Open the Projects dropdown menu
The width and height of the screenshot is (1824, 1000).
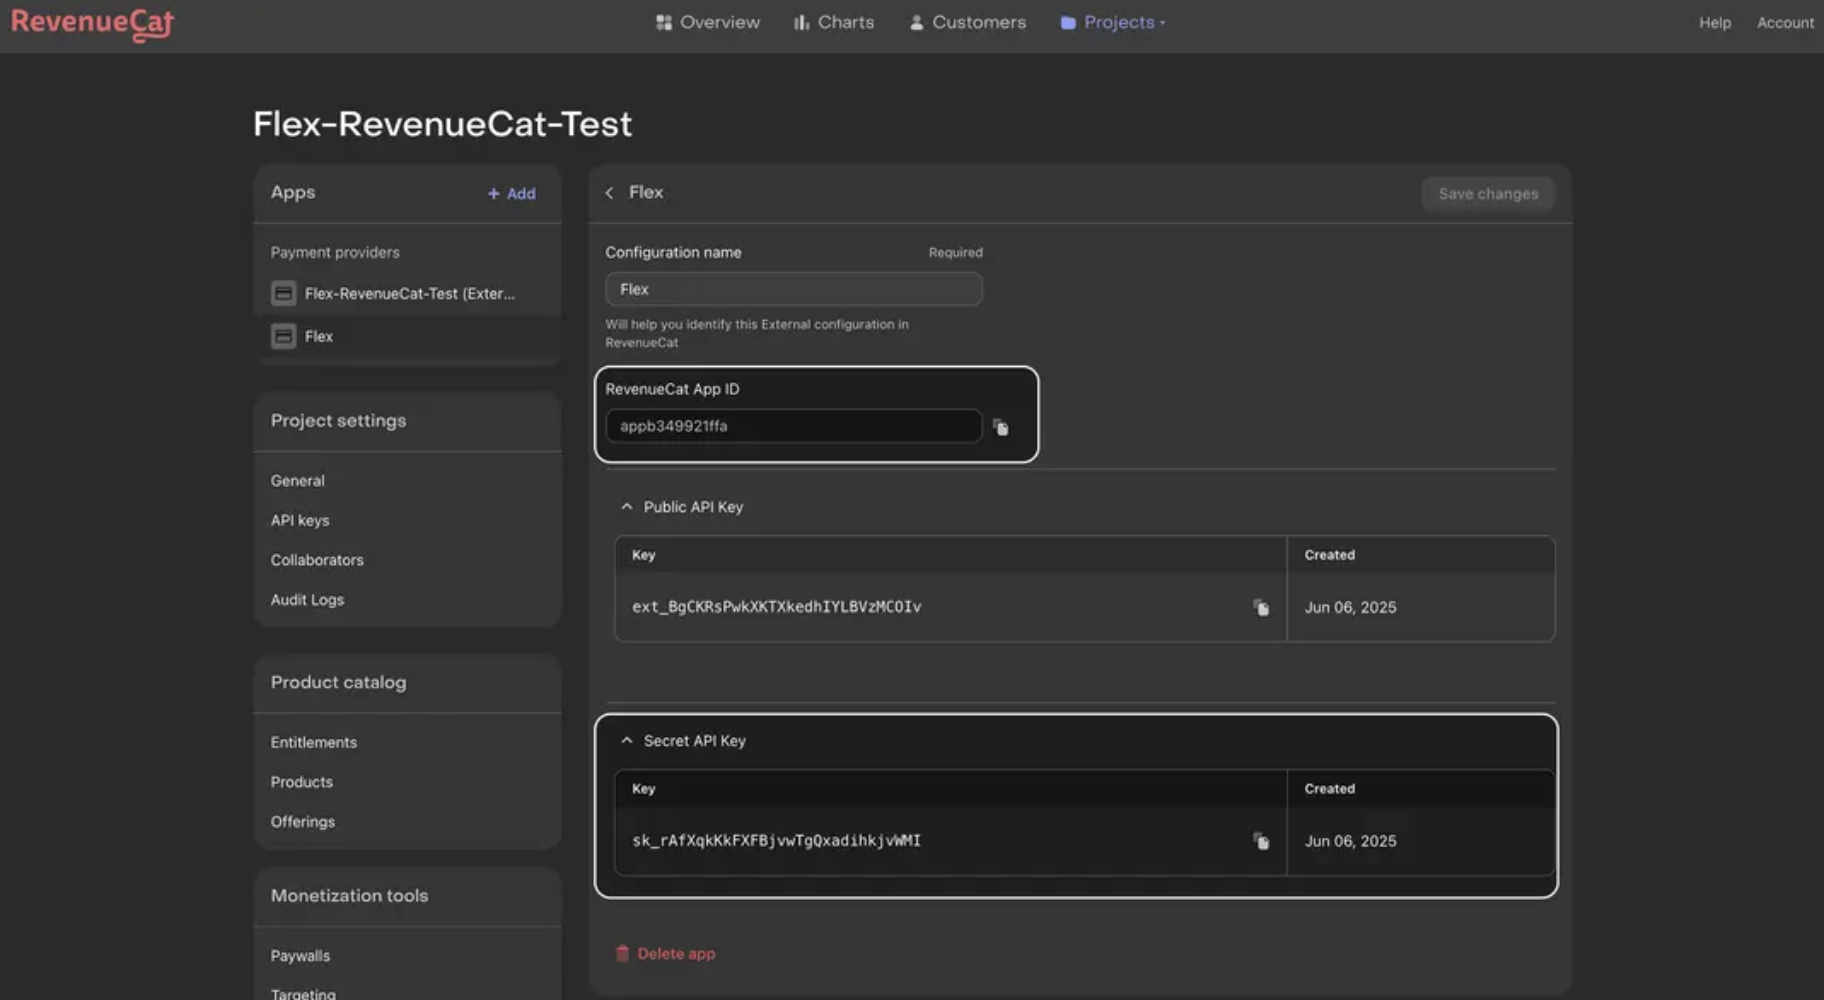pyautogui.click(x=1112, y=22)
